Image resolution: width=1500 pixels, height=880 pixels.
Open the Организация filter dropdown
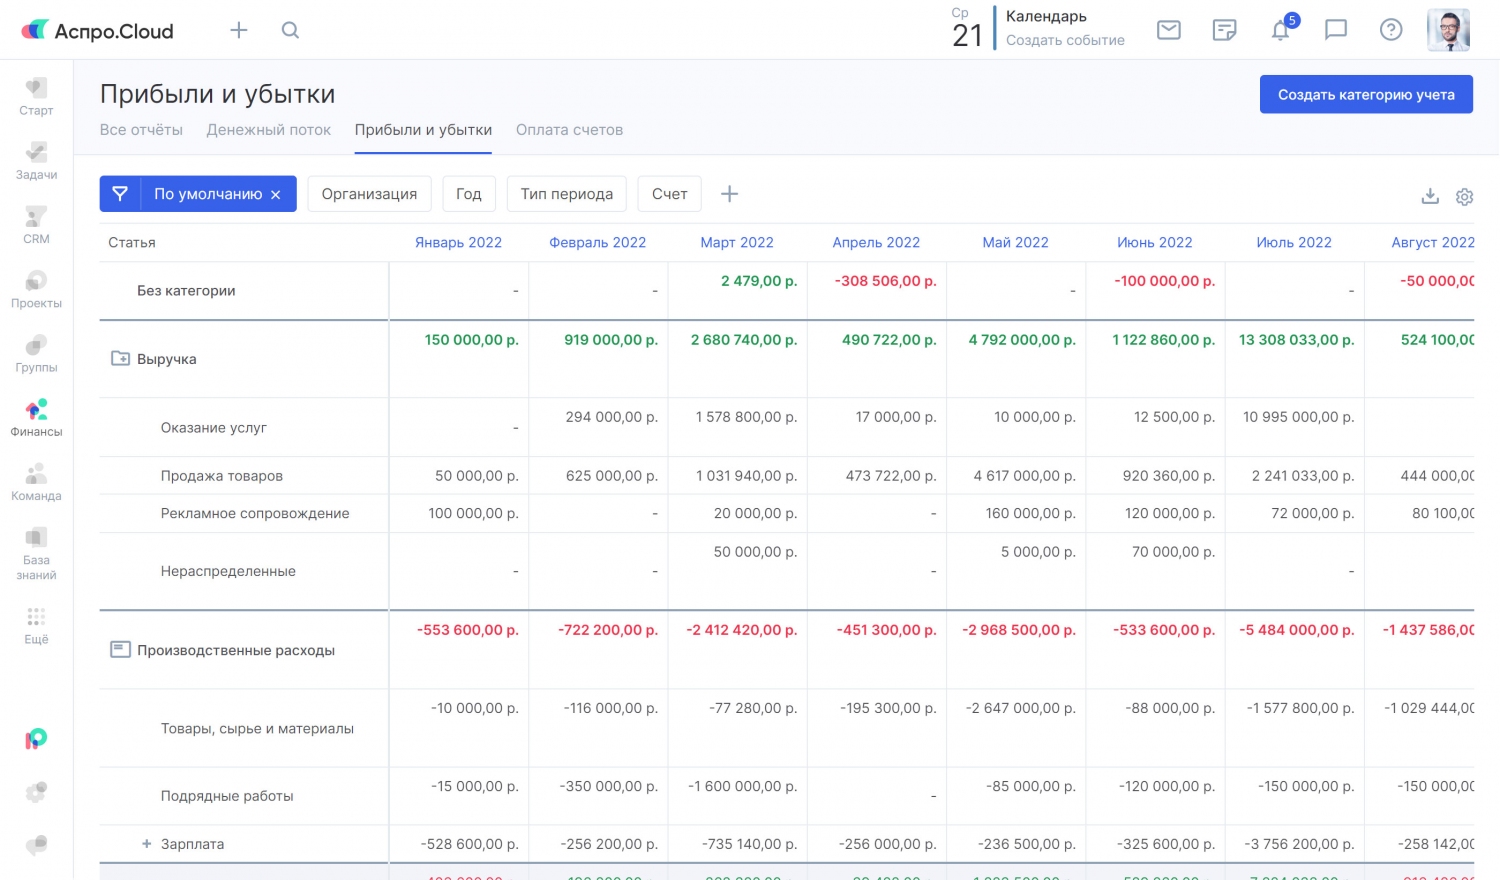point(369,194)
